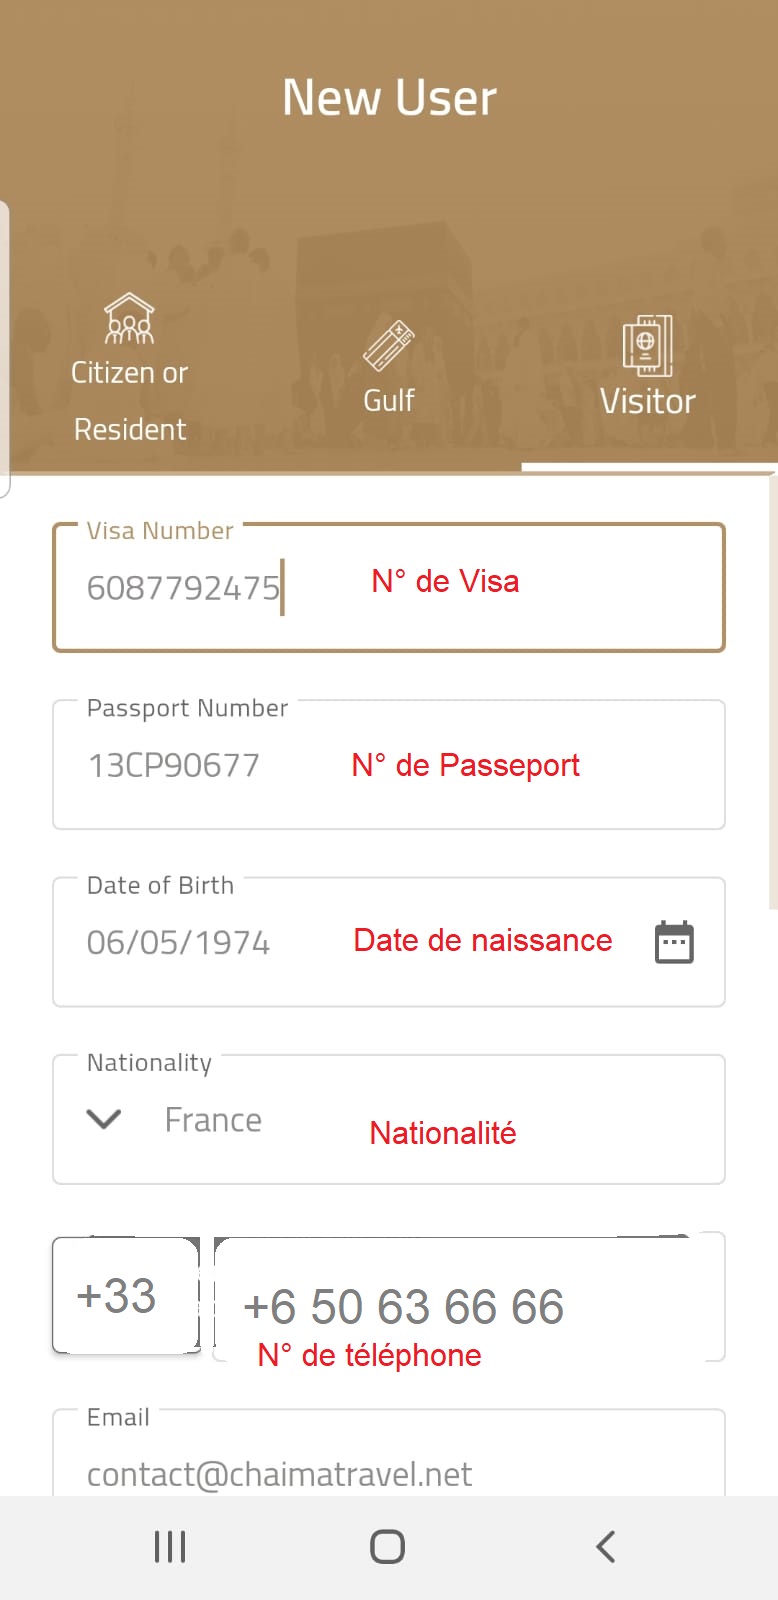Tap the New User header title
This screenshot has width=778, height=1600.
click(x=389, y=97)
